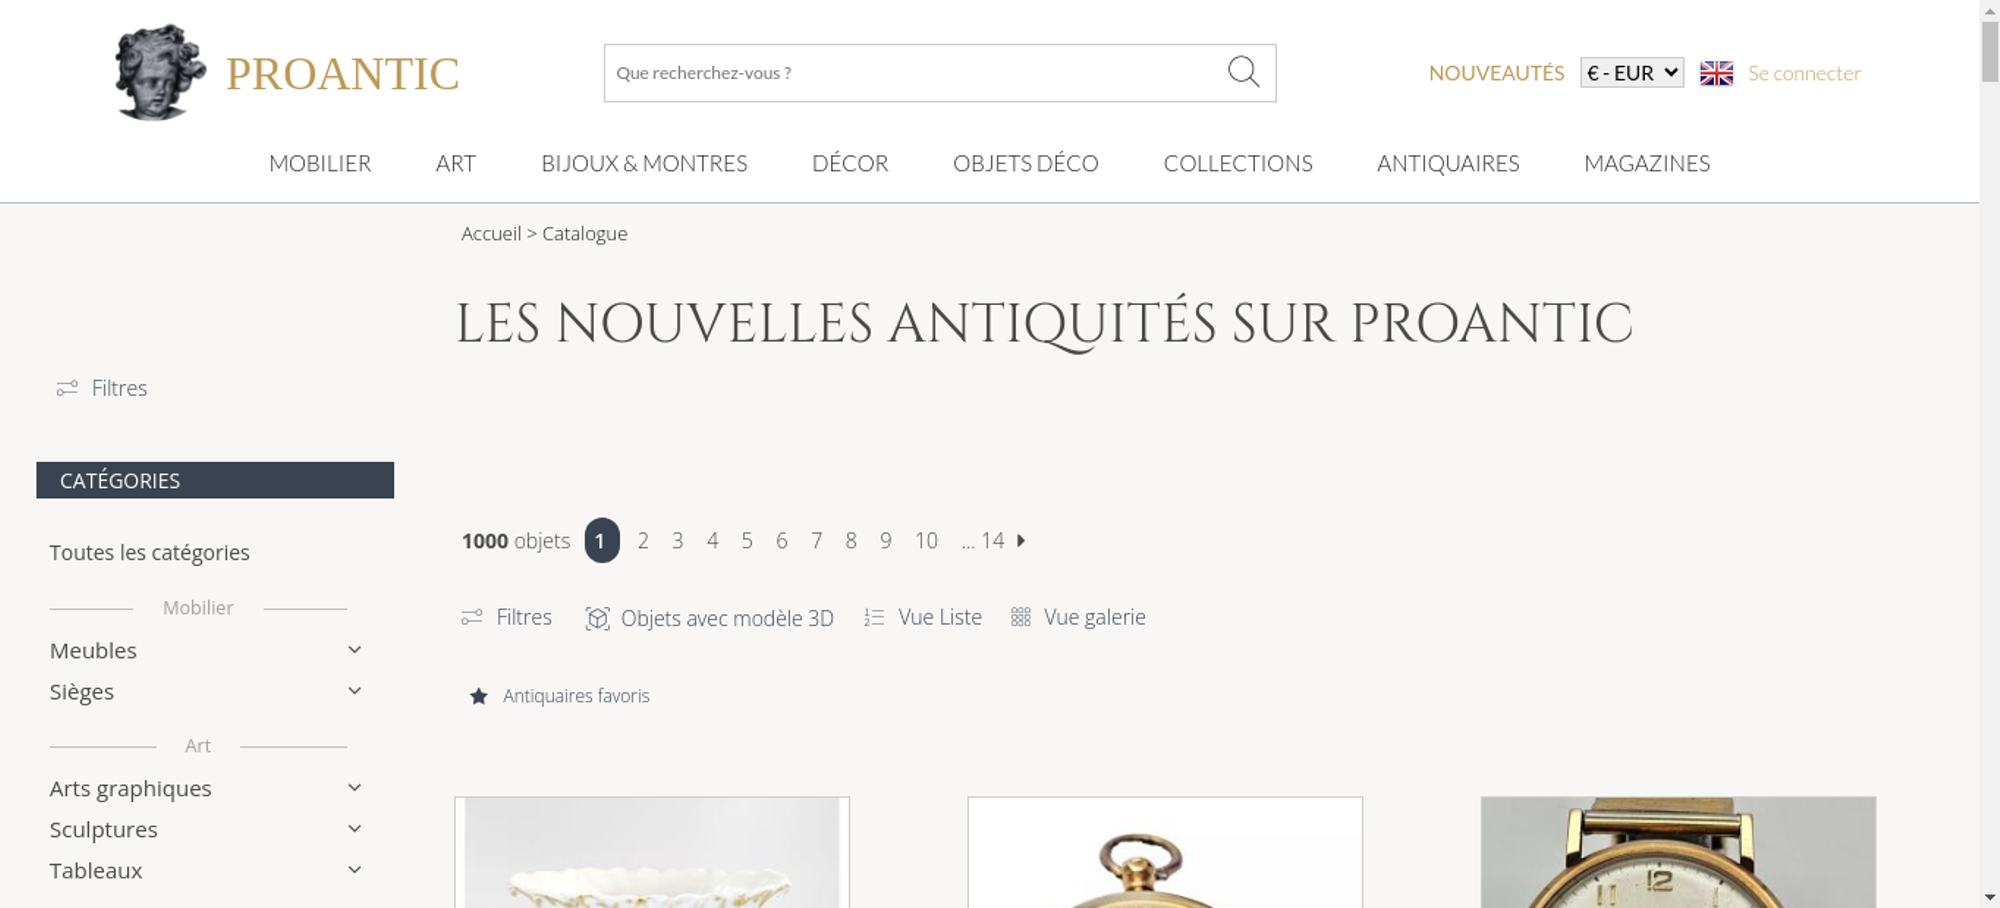2000x908 pixels.
Task: Click the Proantic cherub head logo
Action: click(160, 72)
